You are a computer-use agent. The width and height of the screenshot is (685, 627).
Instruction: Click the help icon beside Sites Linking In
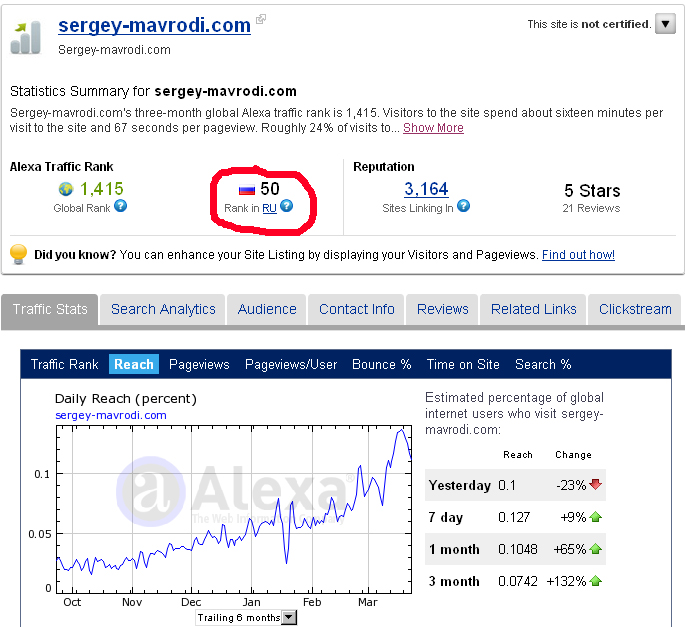coord(463,207)
